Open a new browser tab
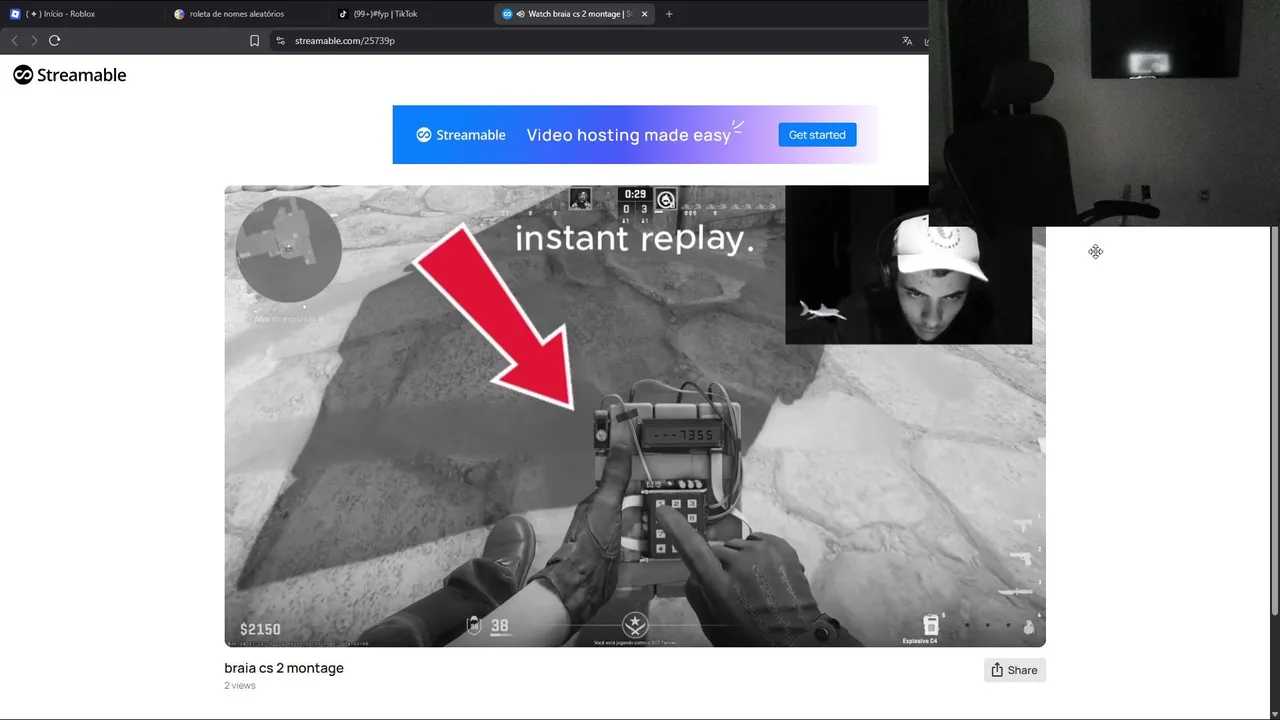Image resolution: width=1280 pixels, height=720 pixels. click(x=669, y=14)
